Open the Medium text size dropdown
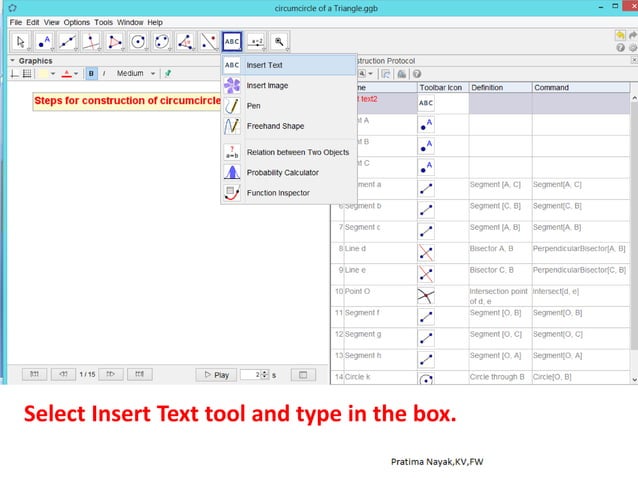Viewport: 638px width, 478px height. [x=135, y=73]
